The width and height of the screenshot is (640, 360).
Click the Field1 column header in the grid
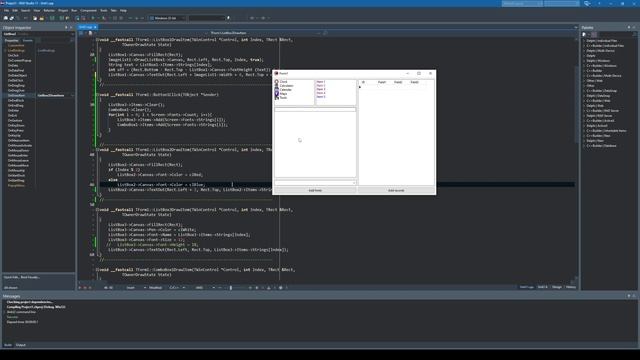point(382,82)
